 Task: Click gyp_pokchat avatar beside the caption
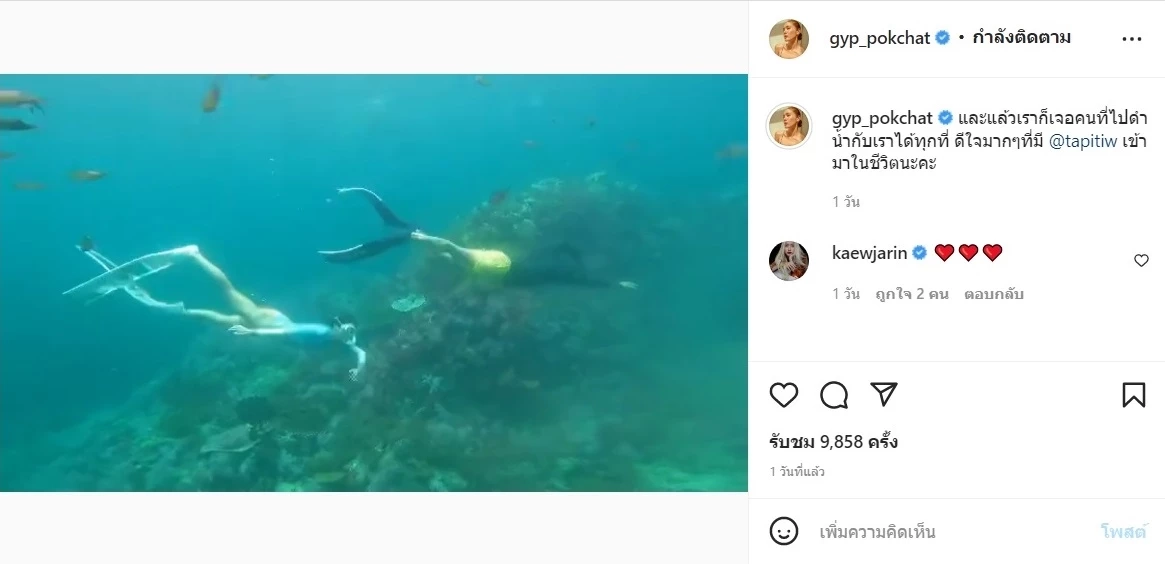pos(788,124)
